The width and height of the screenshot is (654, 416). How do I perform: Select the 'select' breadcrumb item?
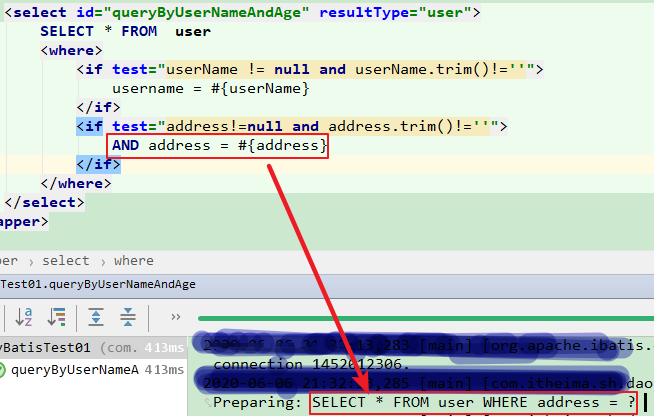pyautogui.click(x=66, y=260)
